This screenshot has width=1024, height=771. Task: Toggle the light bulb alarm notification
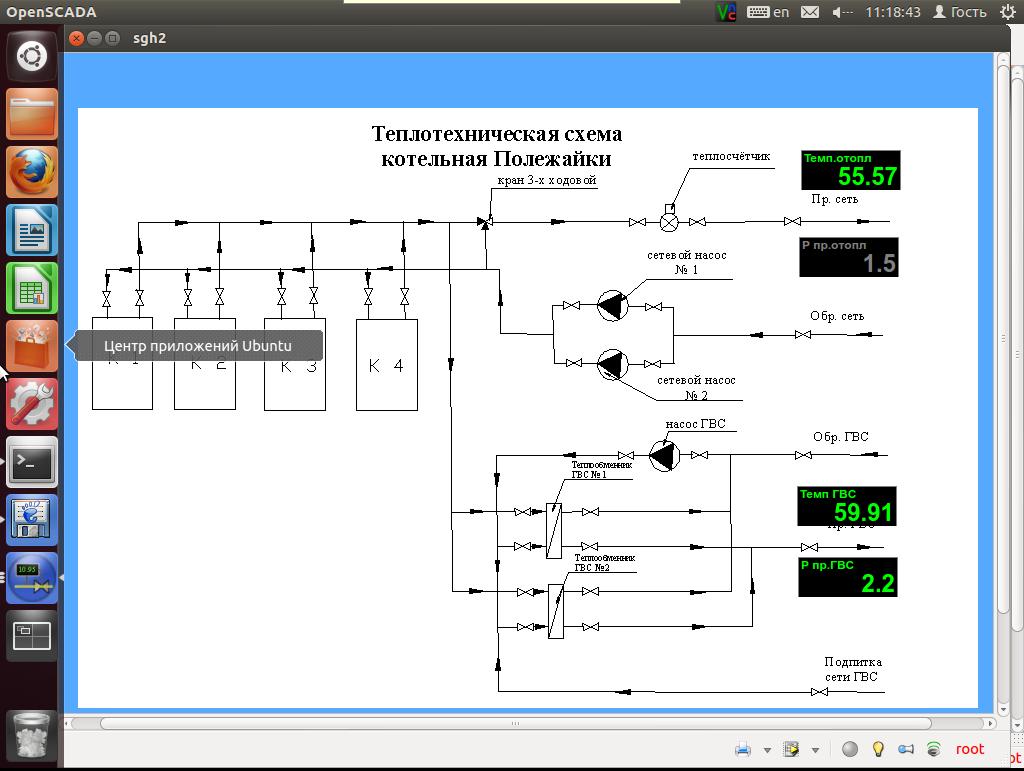pos(878,749)
